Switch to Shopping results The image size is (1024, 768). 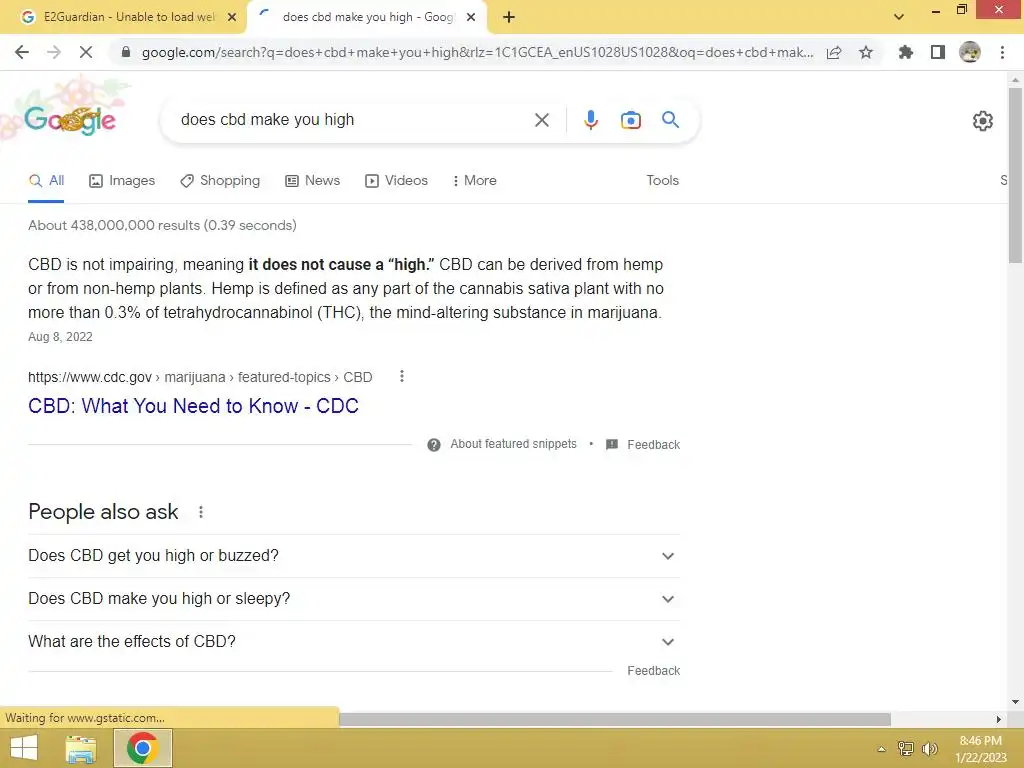tap(220, 181)
